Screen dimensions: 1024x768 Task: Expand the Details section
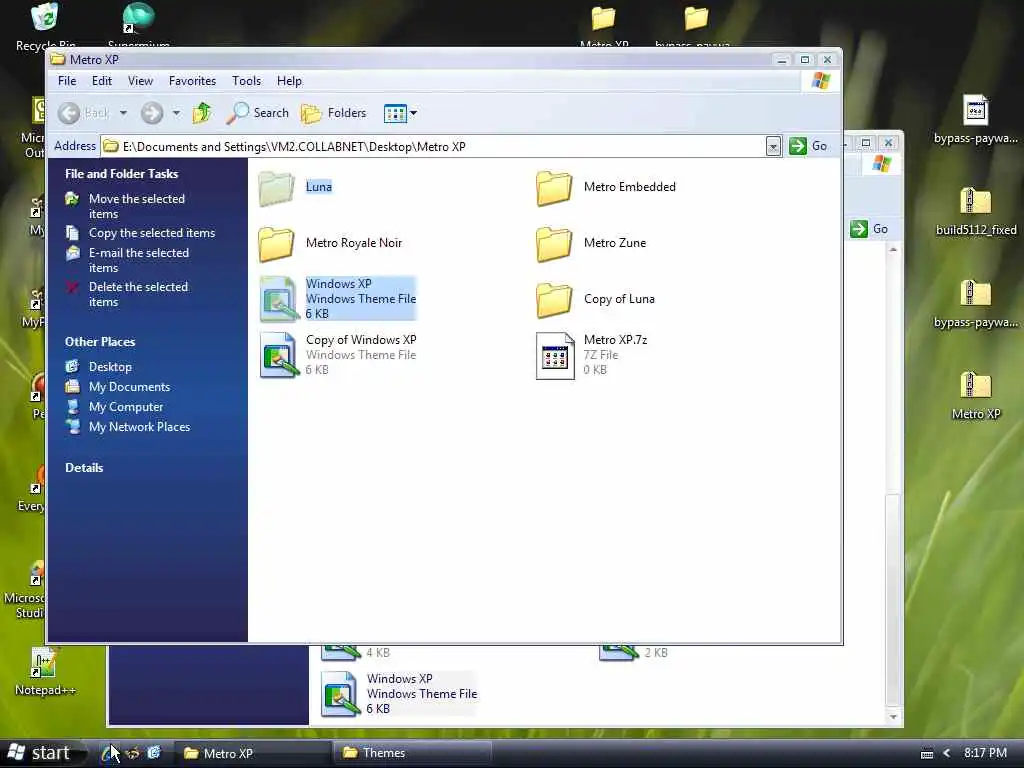(84, 468)
